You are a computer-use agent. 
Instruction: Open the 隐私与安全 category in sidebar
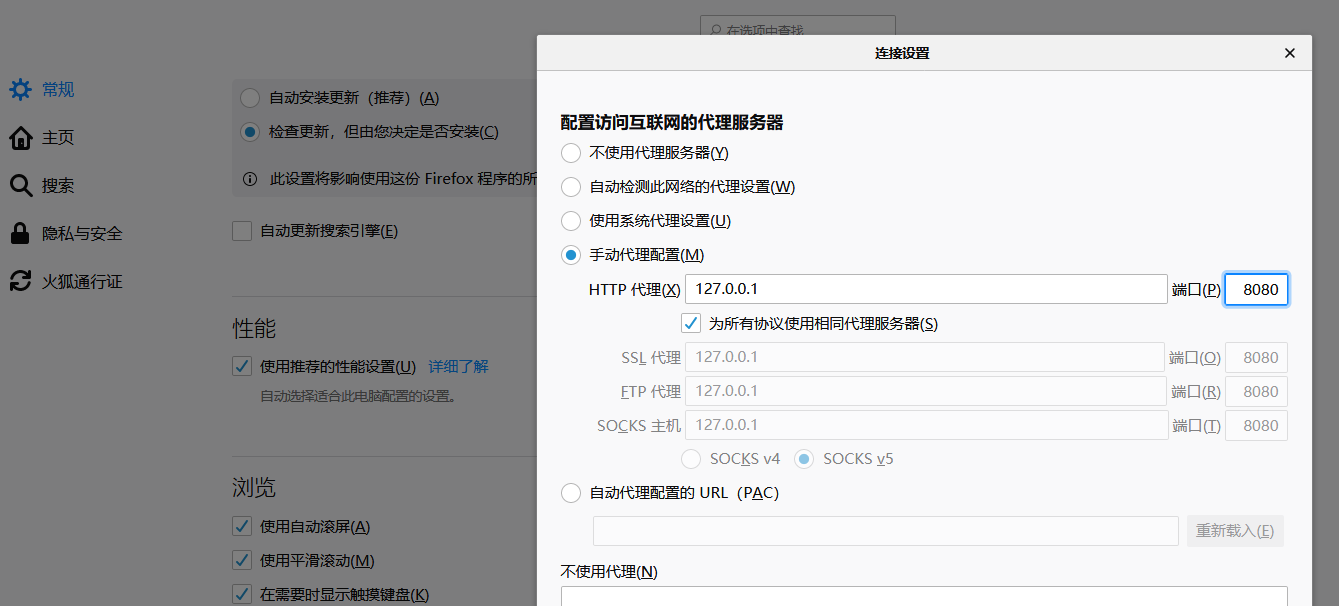[x=82, y=234]
